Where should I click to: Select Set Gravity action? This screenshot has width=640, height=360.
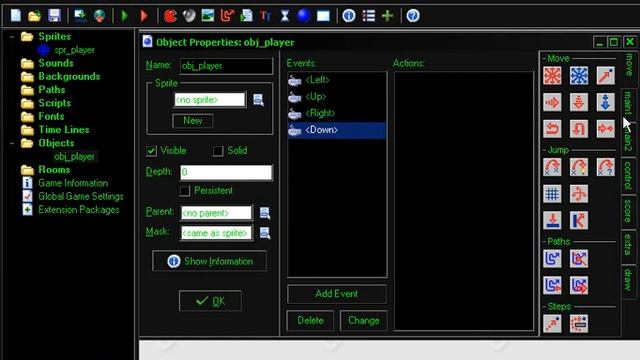click(605, 102)
